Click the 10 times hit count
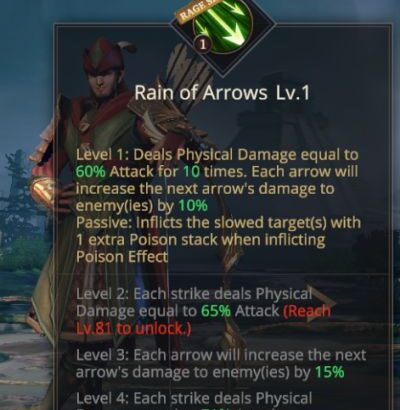This screenshot has height=410, width=400. (191, 172)
